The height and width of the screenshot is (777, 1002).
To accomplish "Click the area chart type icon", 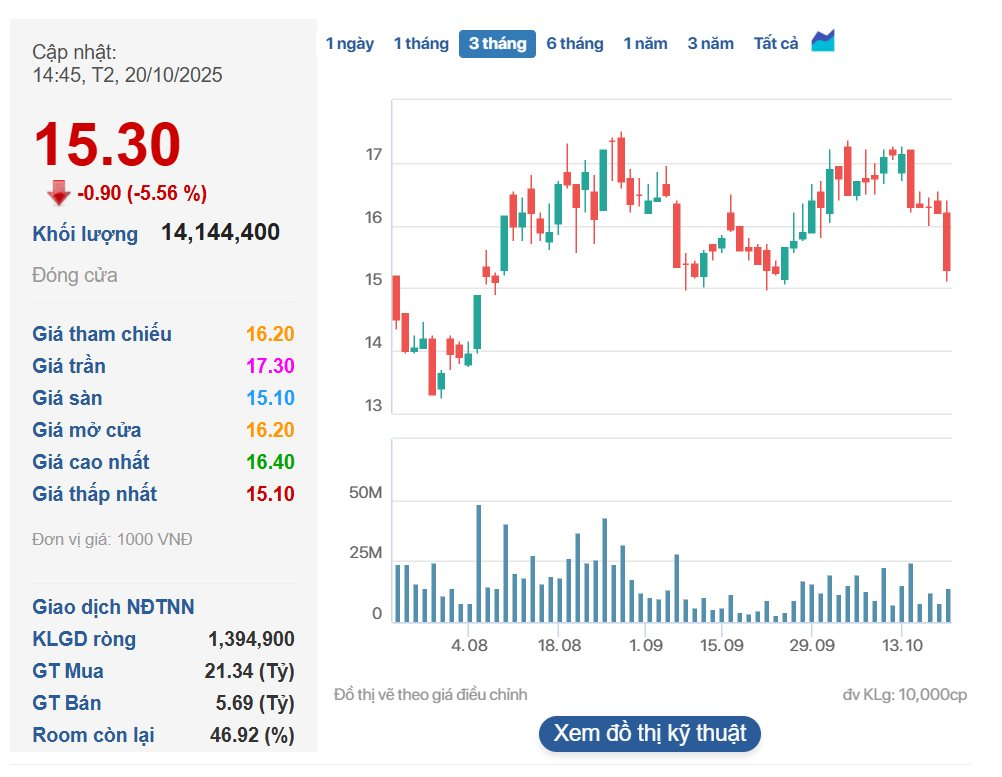I will point(823,42).
